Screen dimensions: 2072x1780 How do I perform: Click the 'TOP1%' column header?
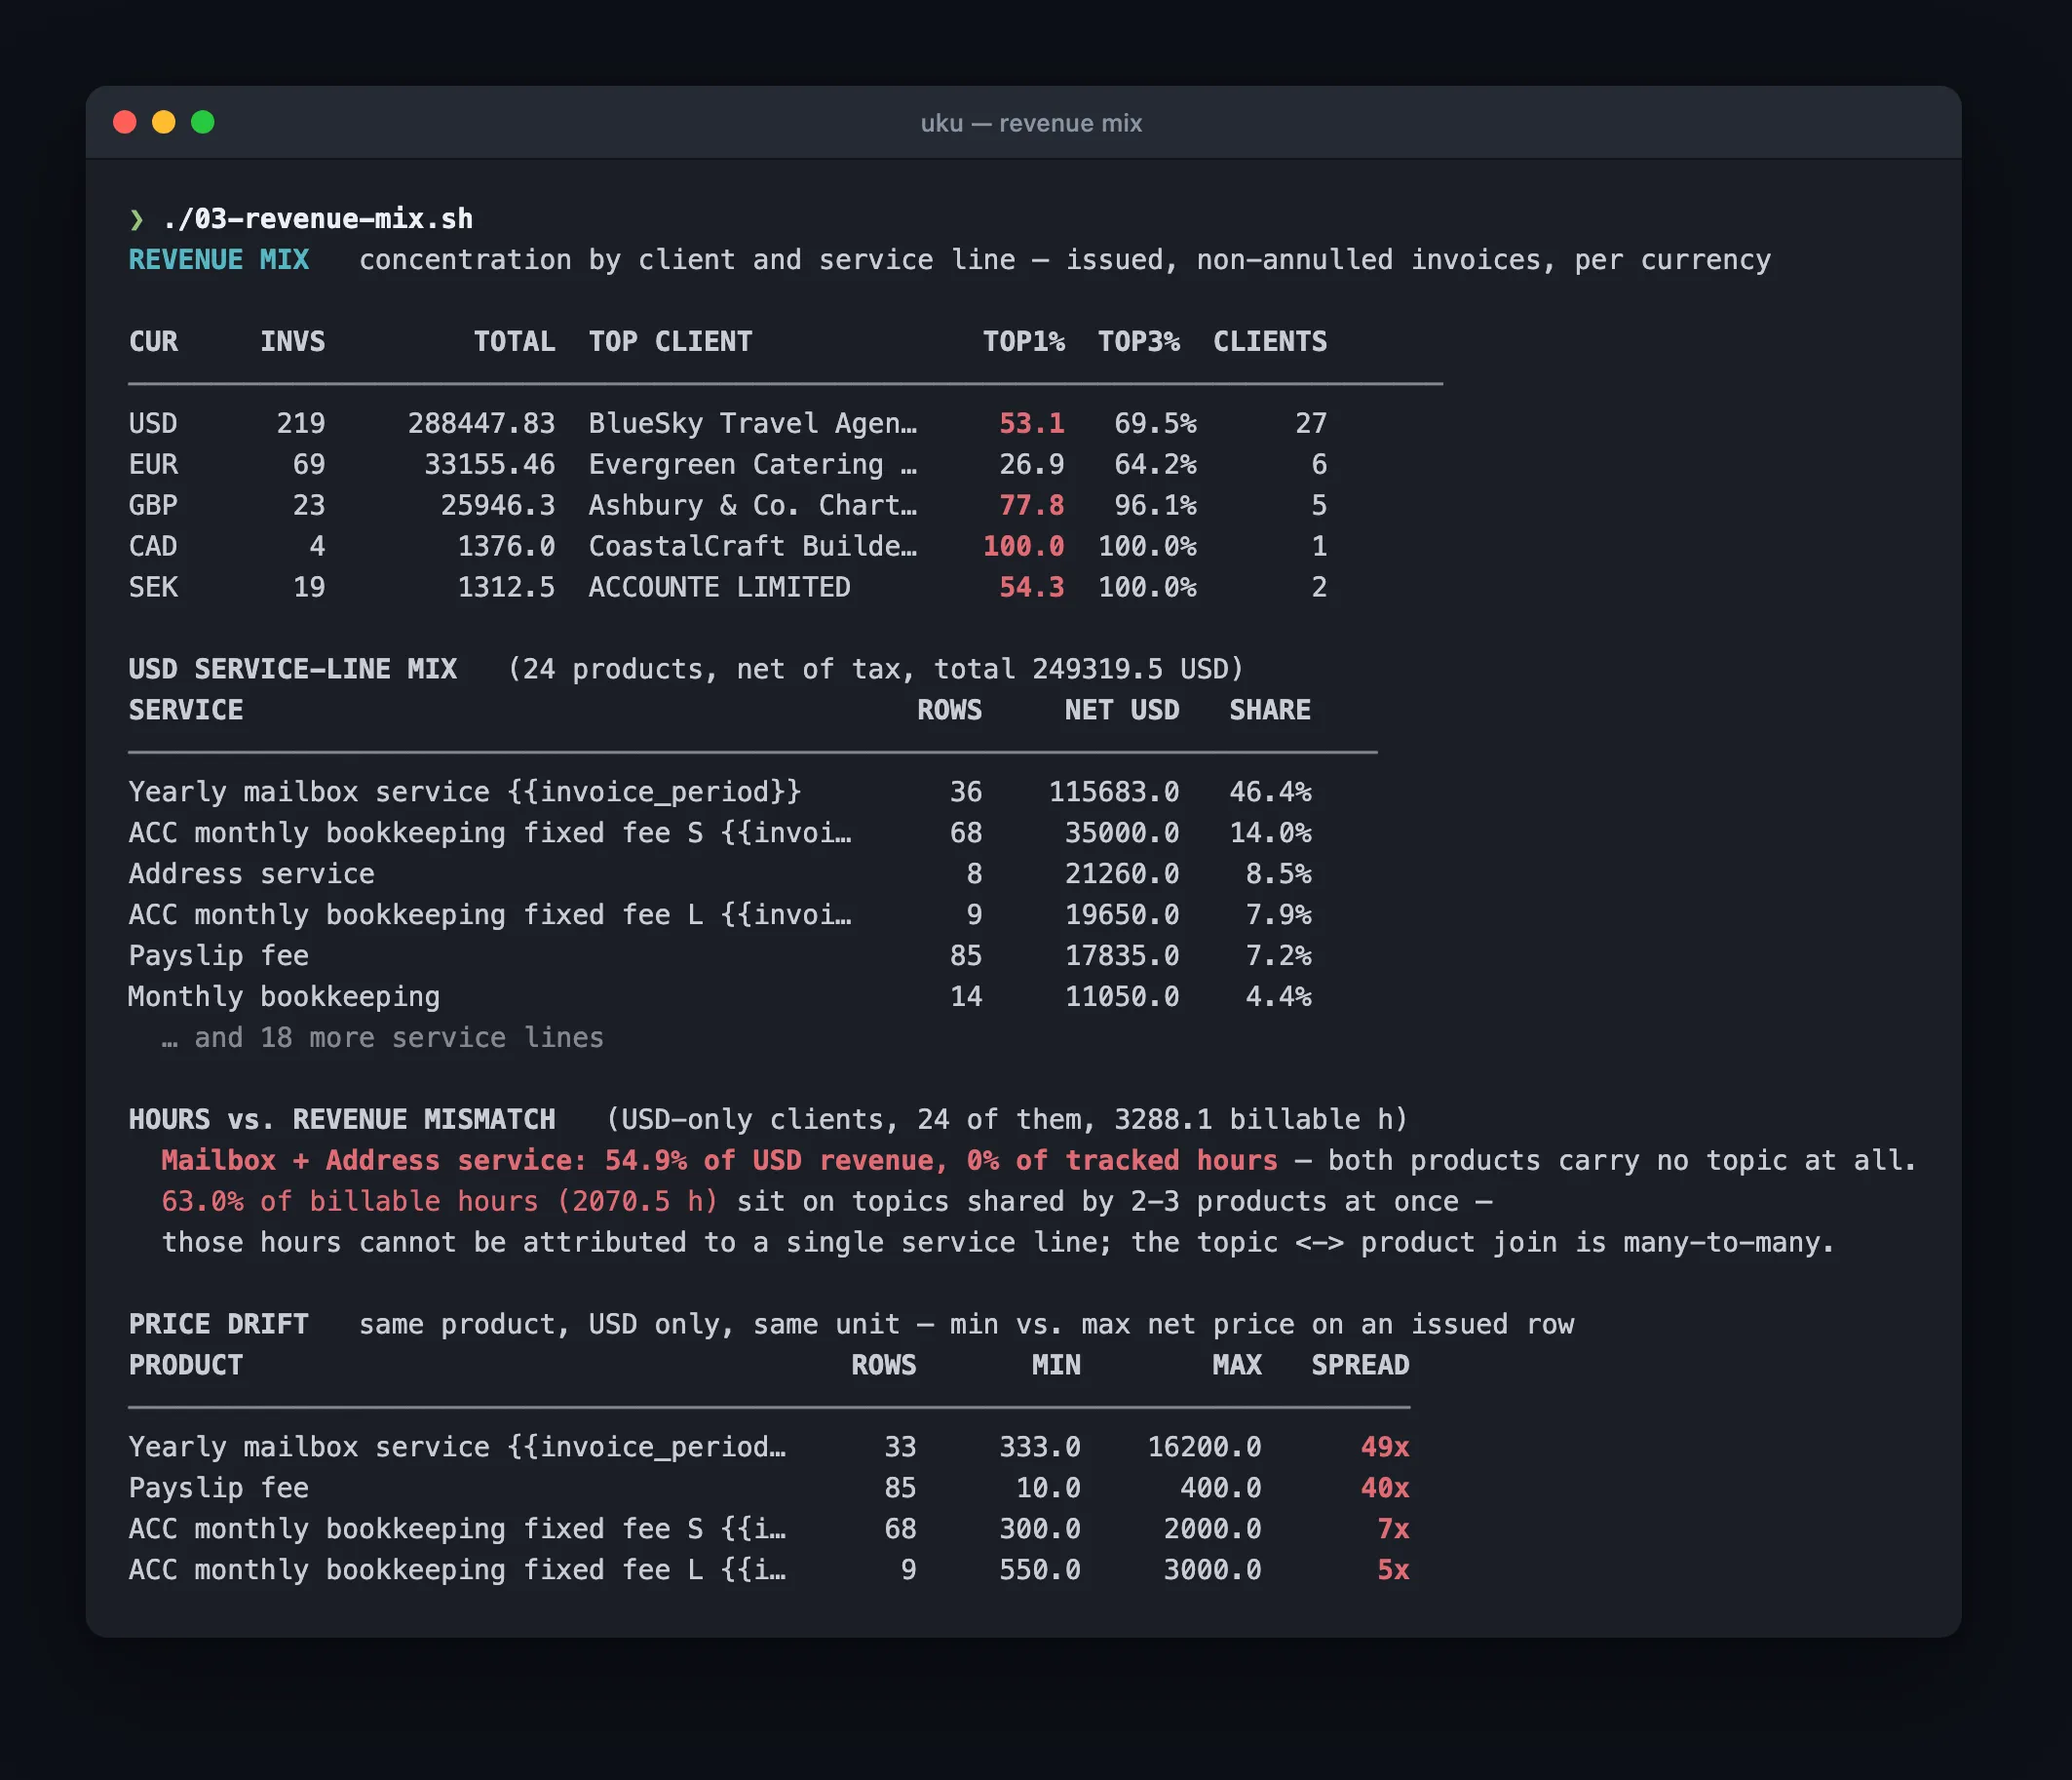(1023, 342)
